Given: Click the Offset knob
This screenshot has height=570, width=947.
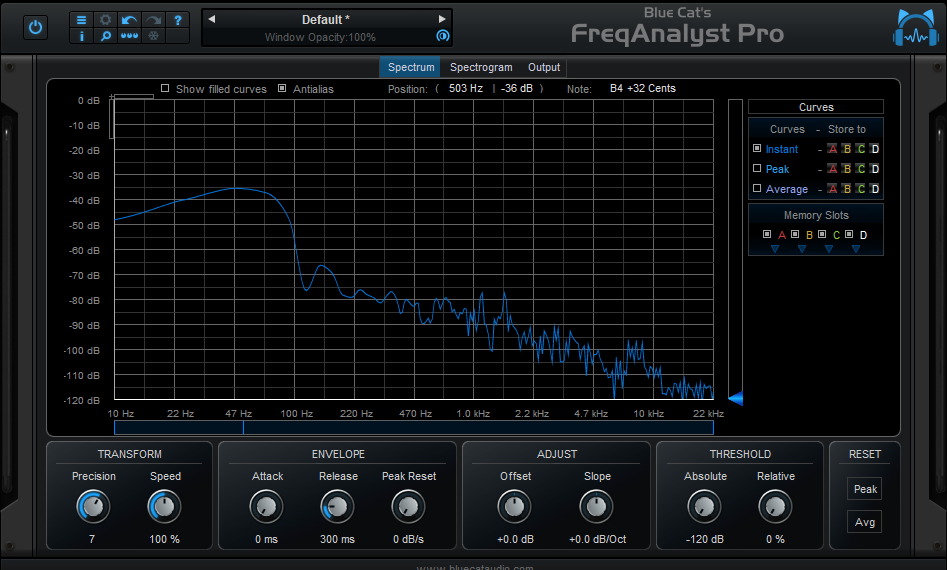Looking at the screenshot, I should (x=515, y=507).
